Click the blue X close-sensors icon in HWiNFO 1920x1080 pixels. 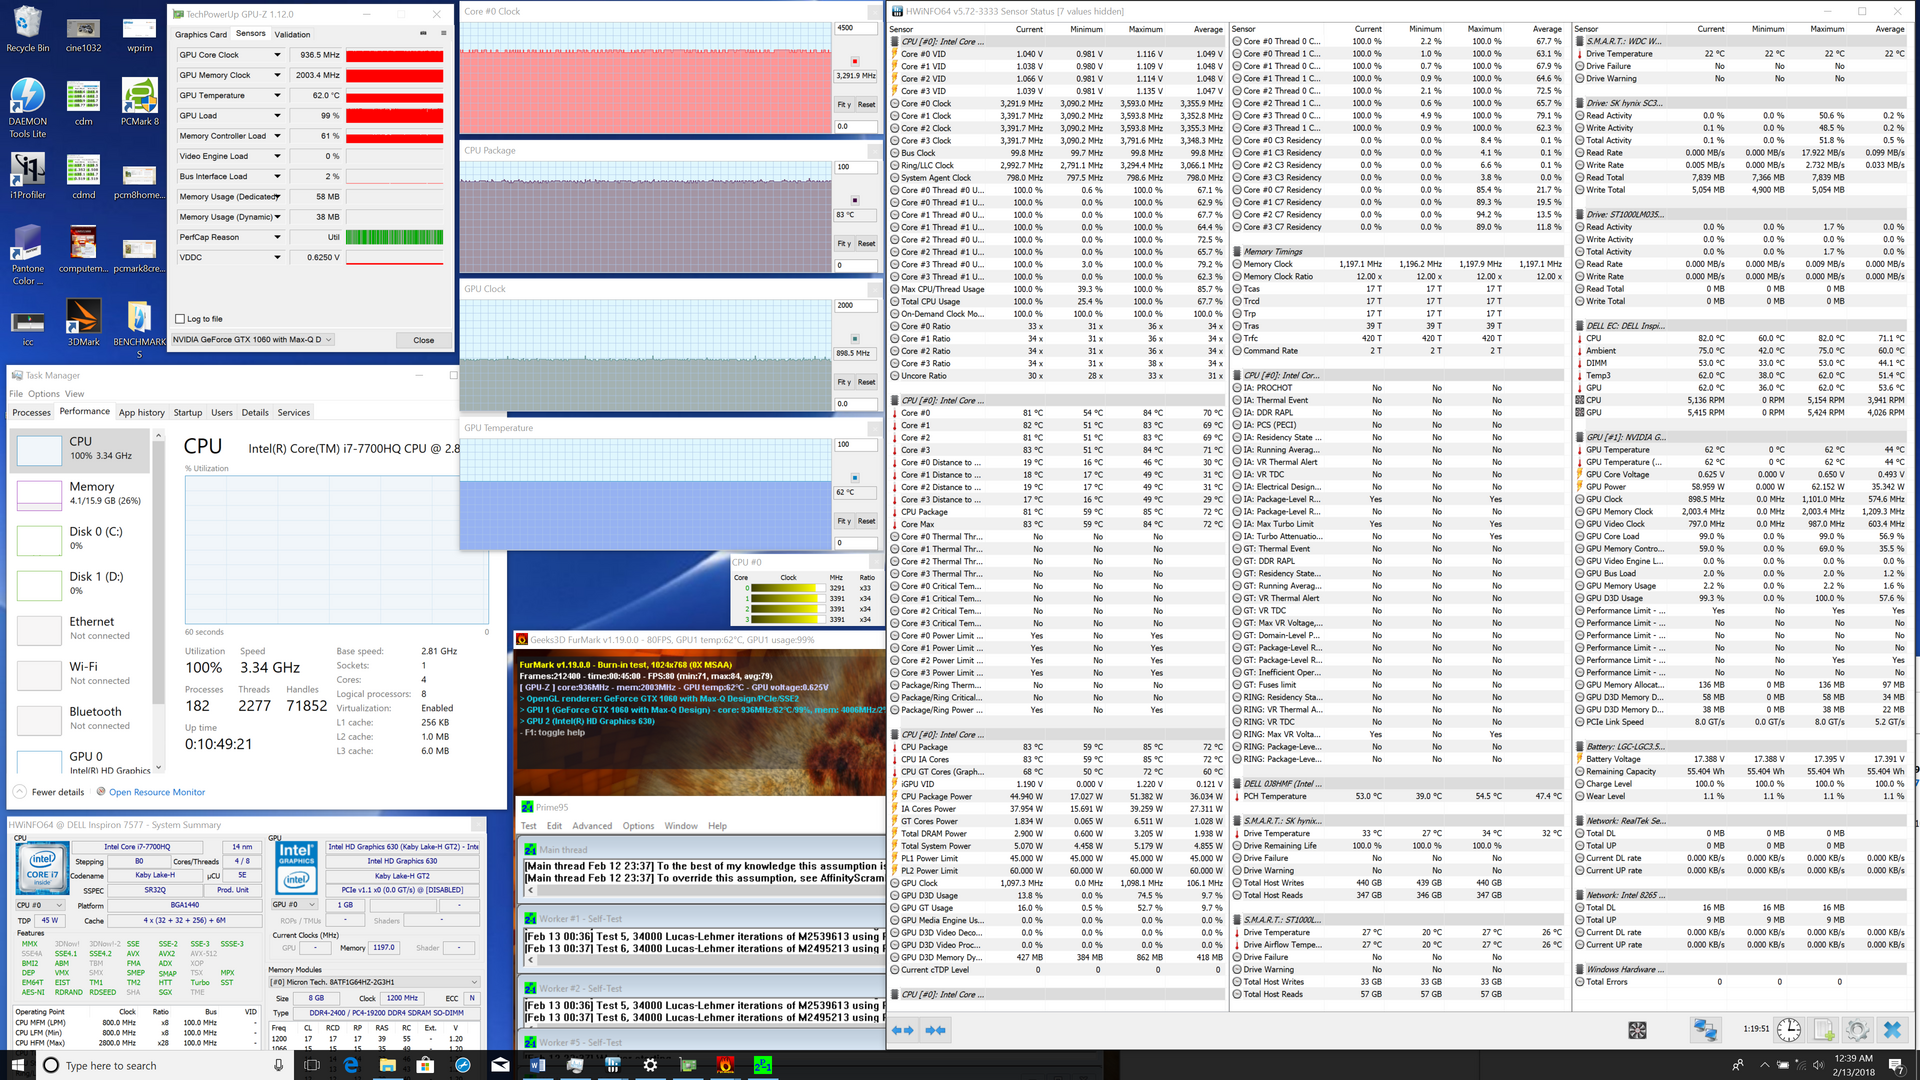click(x=1892, y=1030)
